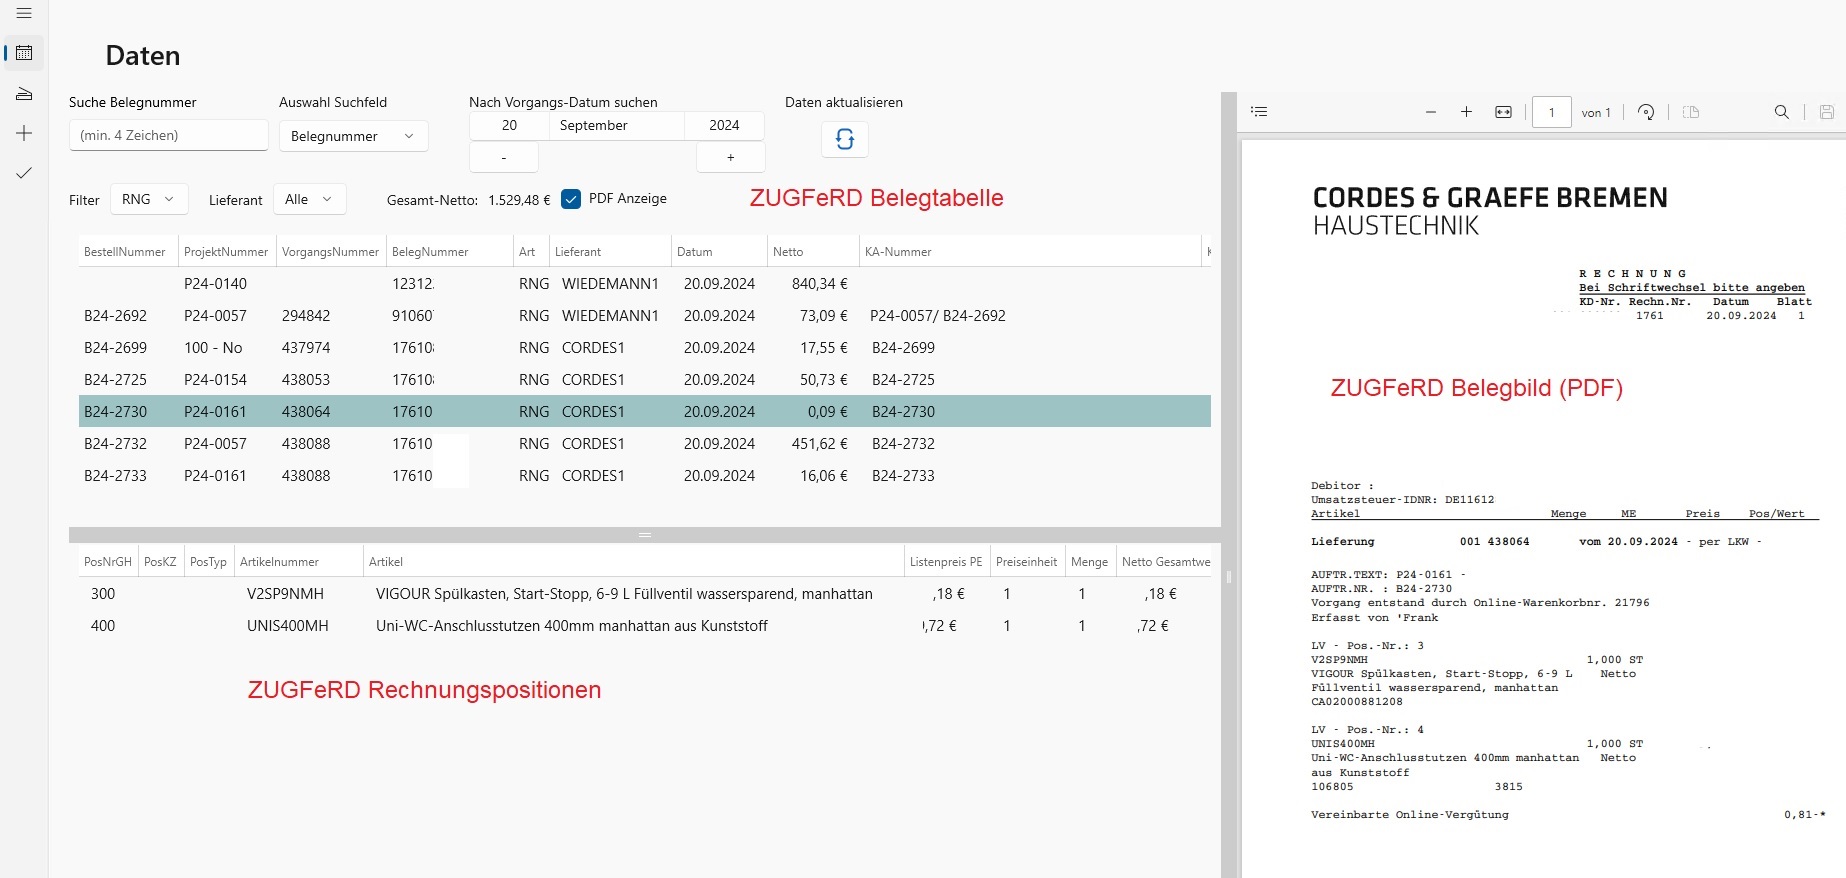
Task: Sort by Menge column header
Action: coord(1090,562)
